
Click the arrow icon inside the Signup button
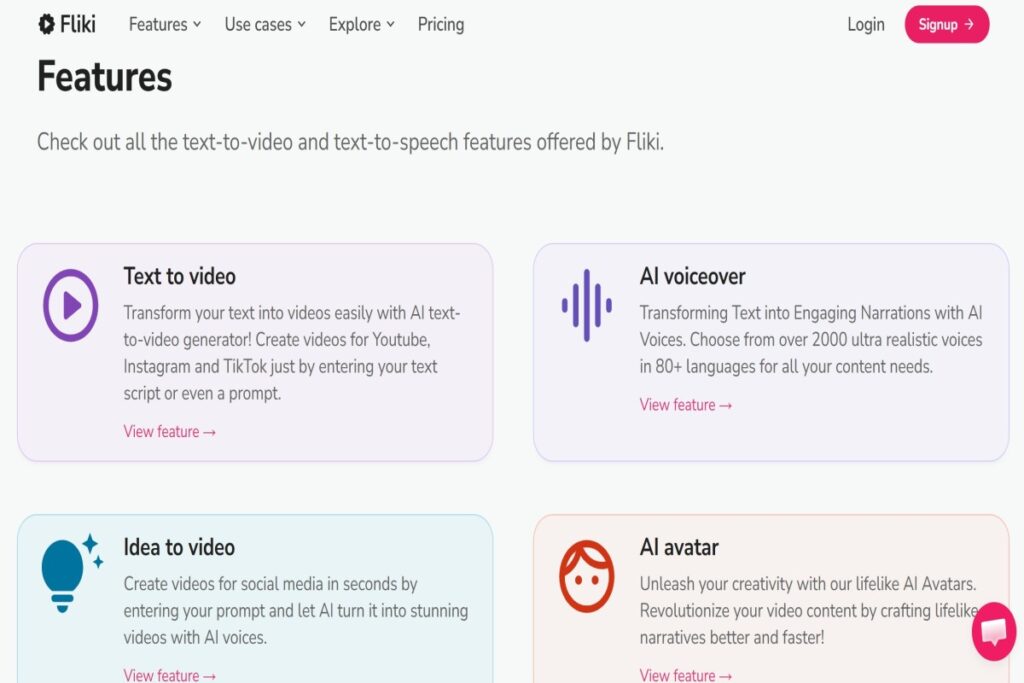pos(967,24)
